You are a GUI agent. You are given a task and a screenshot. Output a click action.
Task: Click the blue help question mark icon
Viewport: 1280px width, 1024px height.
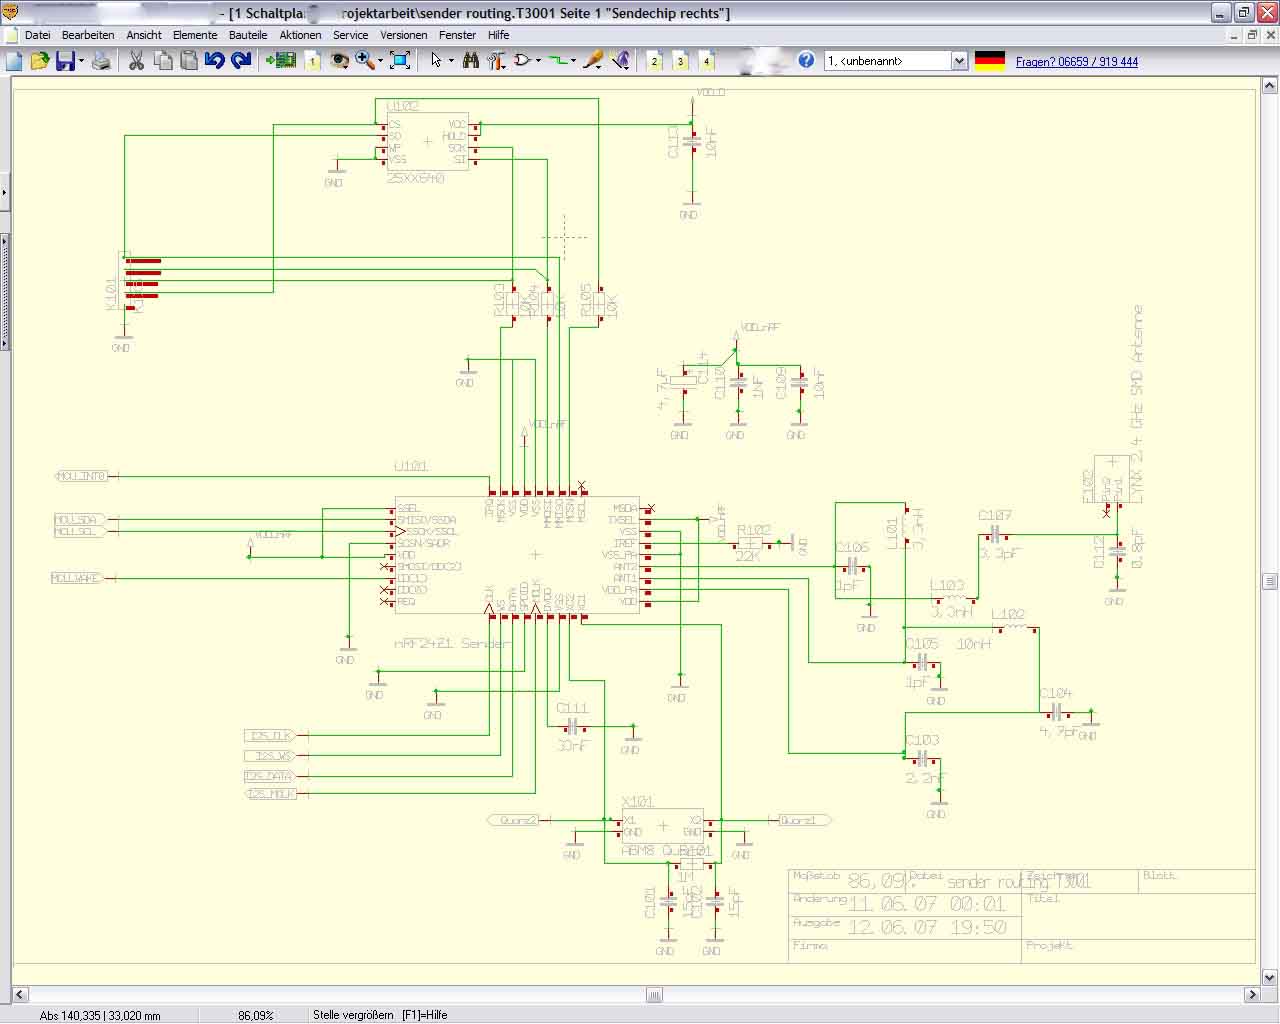pyautogui.click(x=806, y=60)
